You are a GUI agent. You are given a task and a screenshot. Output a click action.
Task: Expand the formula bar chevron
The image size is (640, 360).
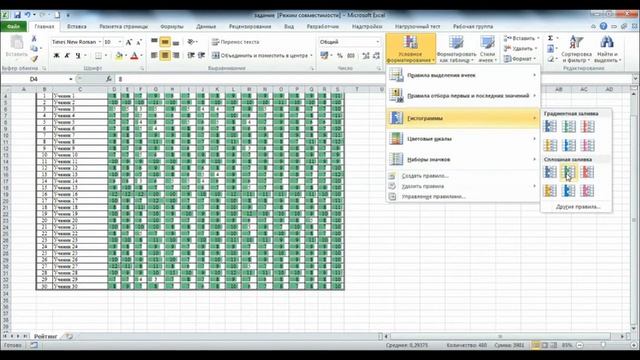tap(635, 79)
